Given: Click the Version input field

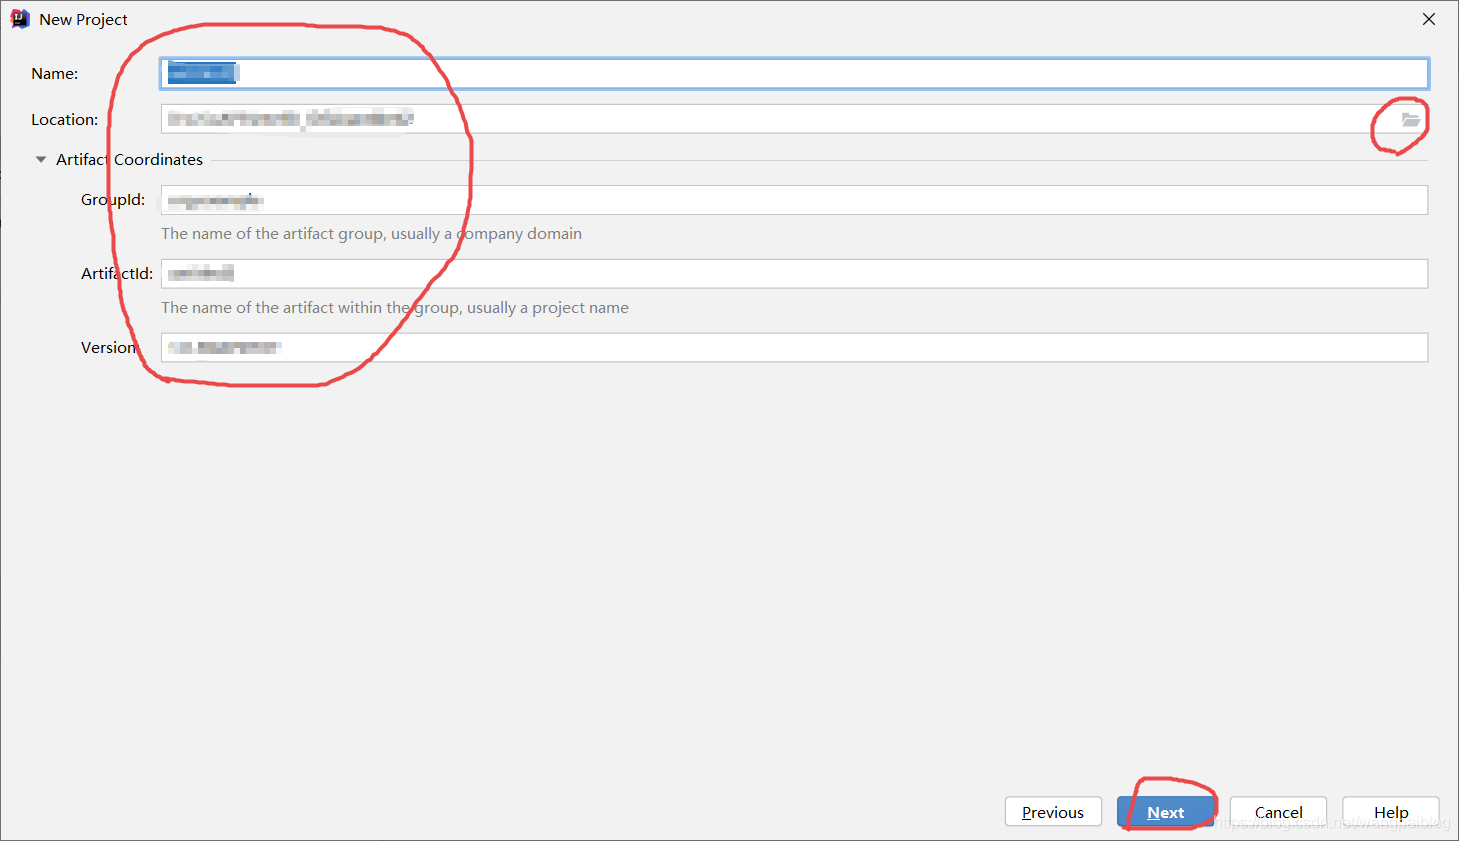Looking at the screenshot, I should [794, 348].
